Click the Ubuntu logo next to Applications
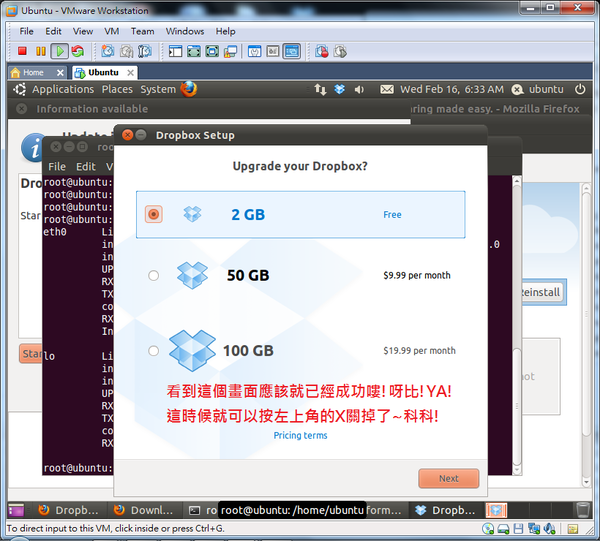This screenshot has height=541, width=600. (20, 89)
